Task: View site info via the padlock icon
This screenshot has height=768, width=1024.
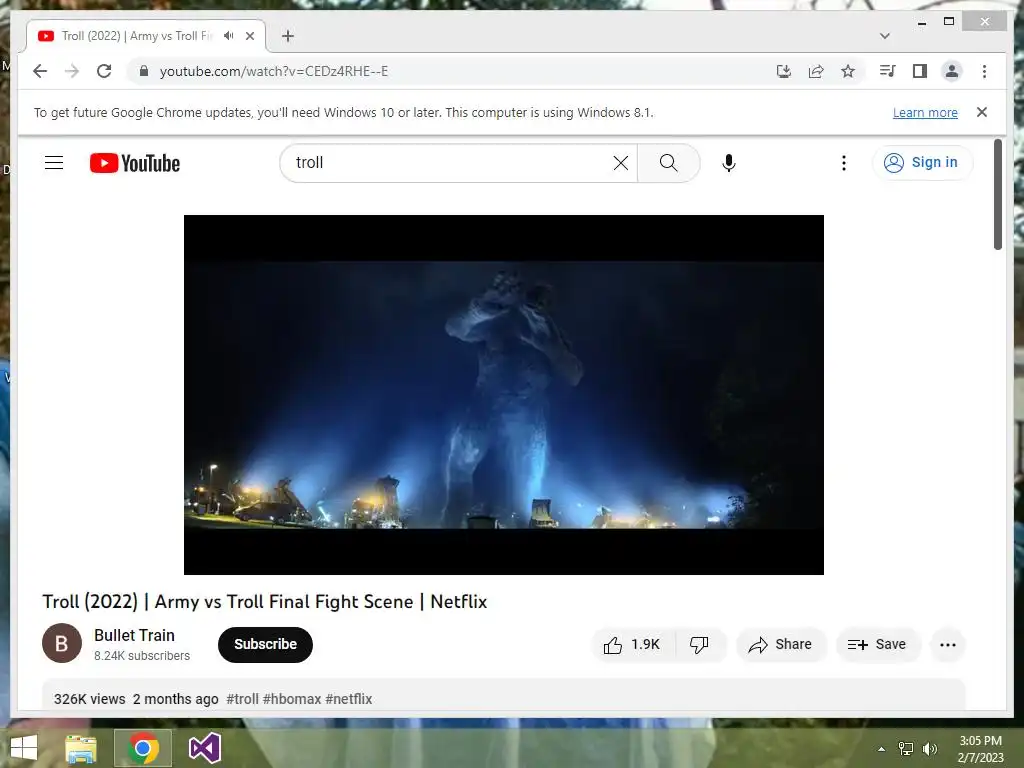Action: point(144,71)
